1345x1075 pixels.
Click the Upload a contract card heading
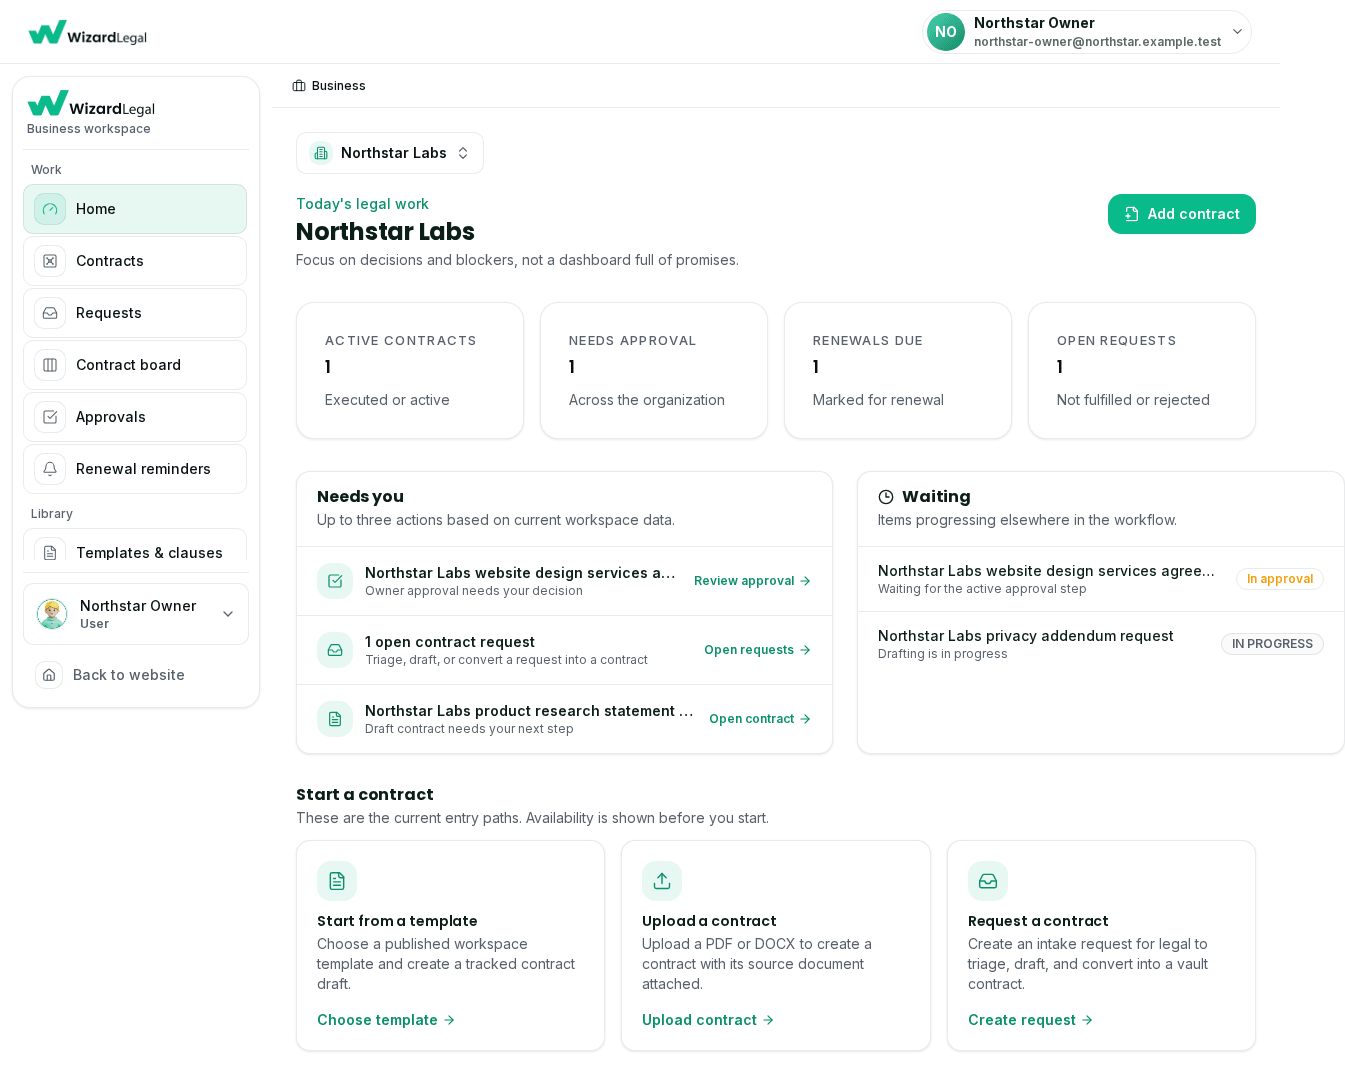(709, 921)
